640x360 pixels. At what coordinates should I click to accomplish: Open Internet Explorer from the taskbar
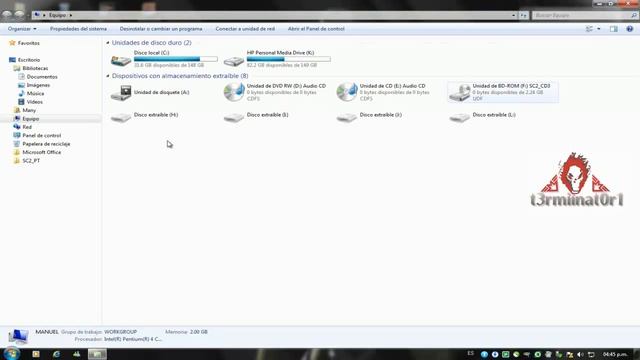pos(56,354)
